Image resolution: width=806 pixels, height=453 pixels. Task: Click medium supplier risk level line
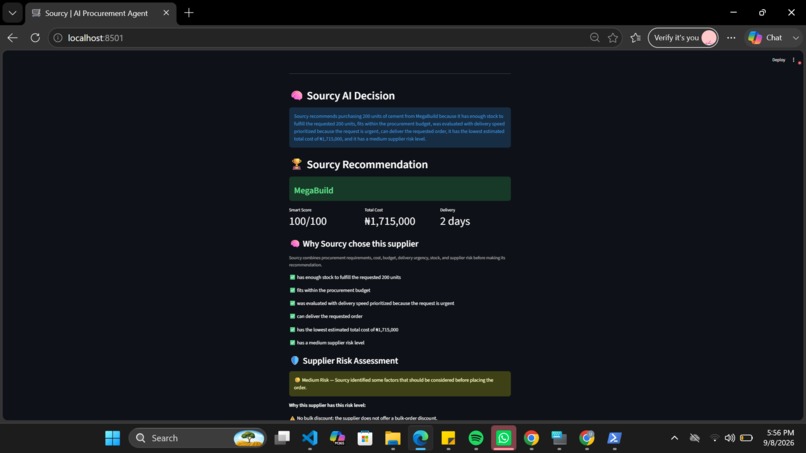tap(327, 342)
